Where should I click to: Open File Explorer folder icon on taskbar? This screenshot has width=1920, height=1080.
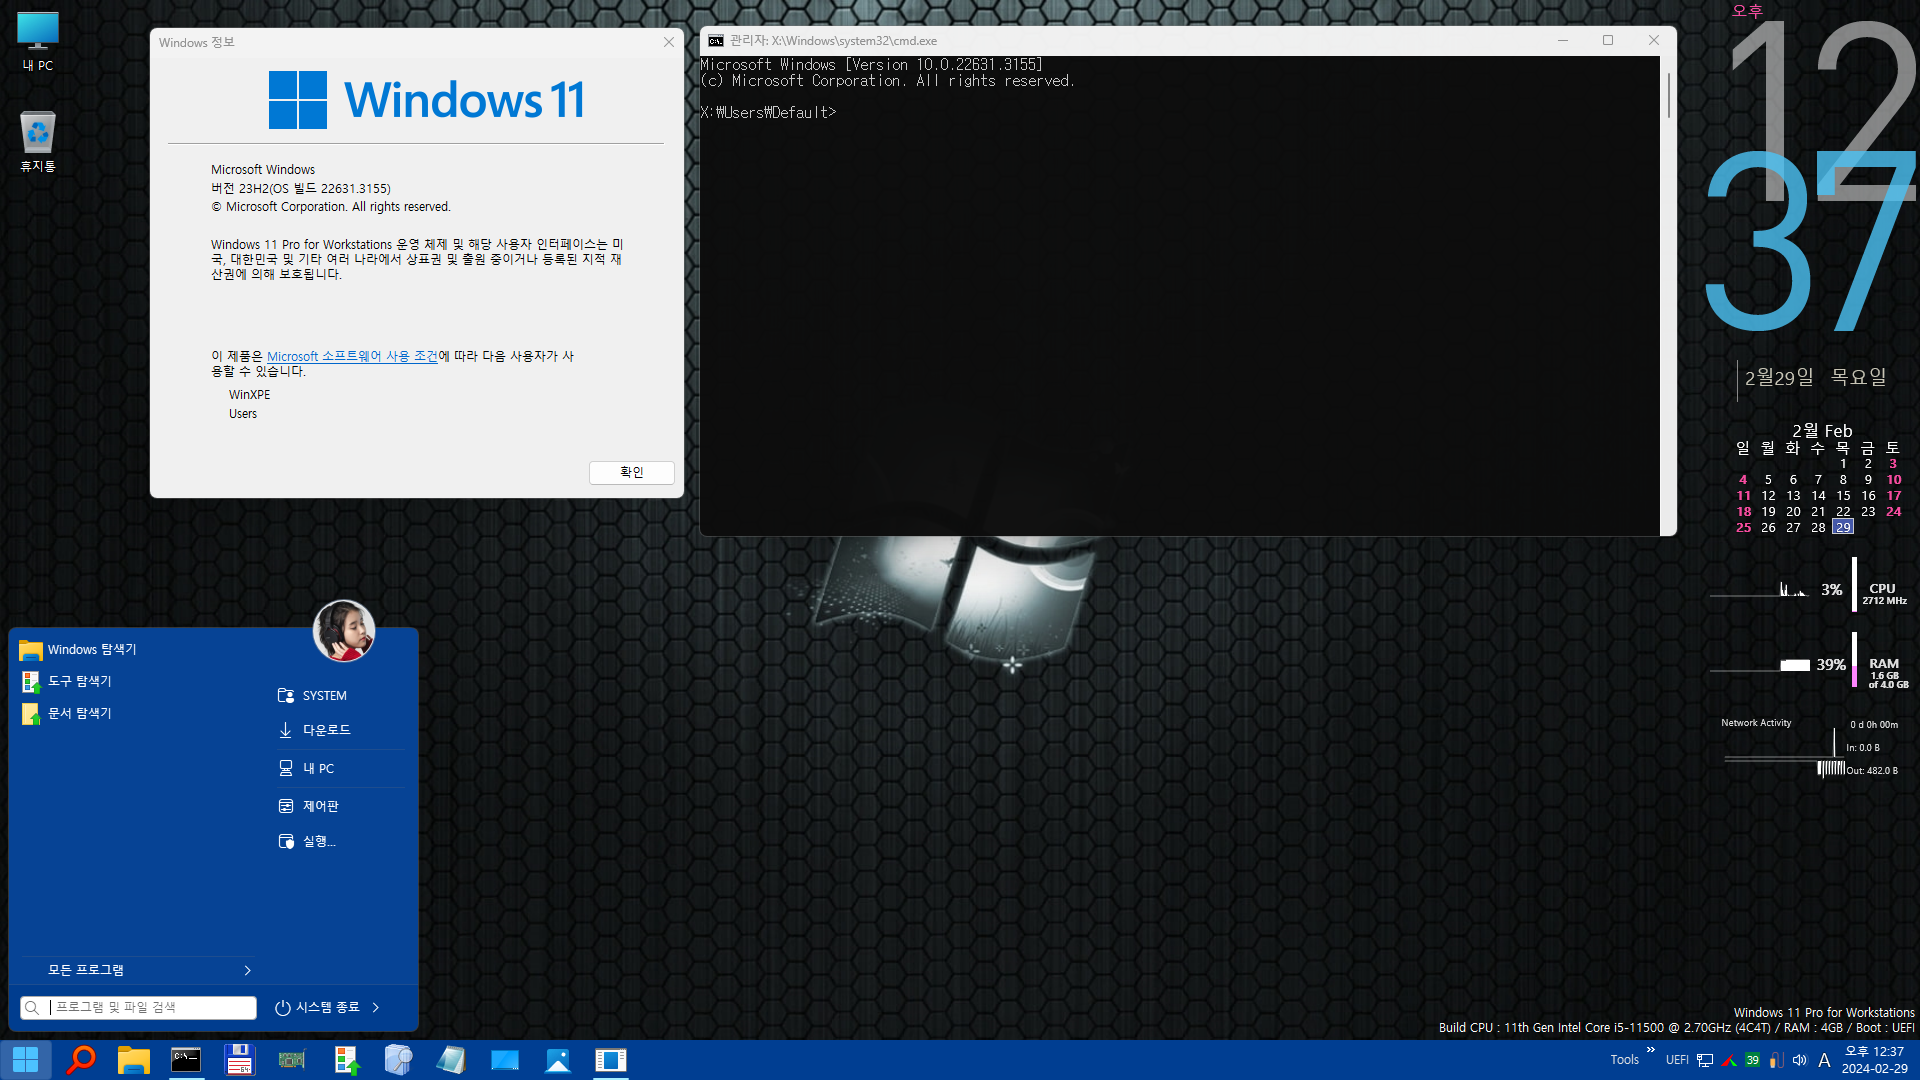[x=133, y=1060]
